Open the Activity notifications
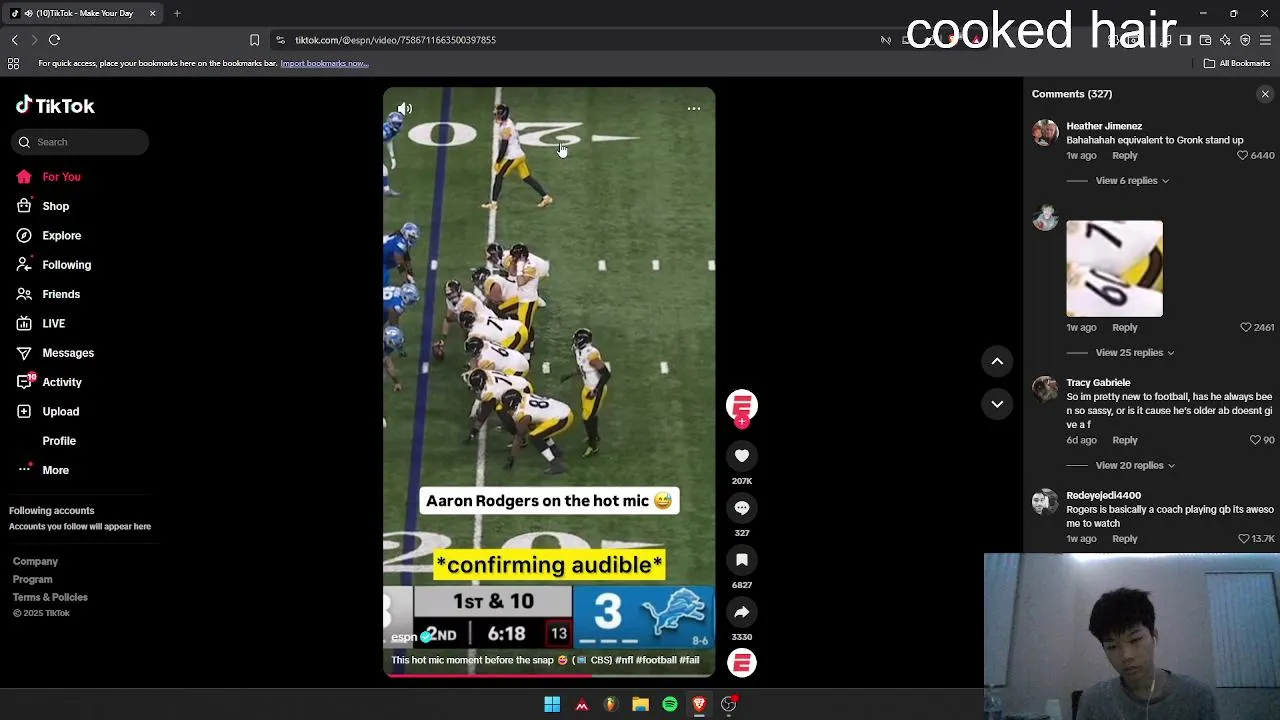Screen dimensions: 1280x720 48,382
